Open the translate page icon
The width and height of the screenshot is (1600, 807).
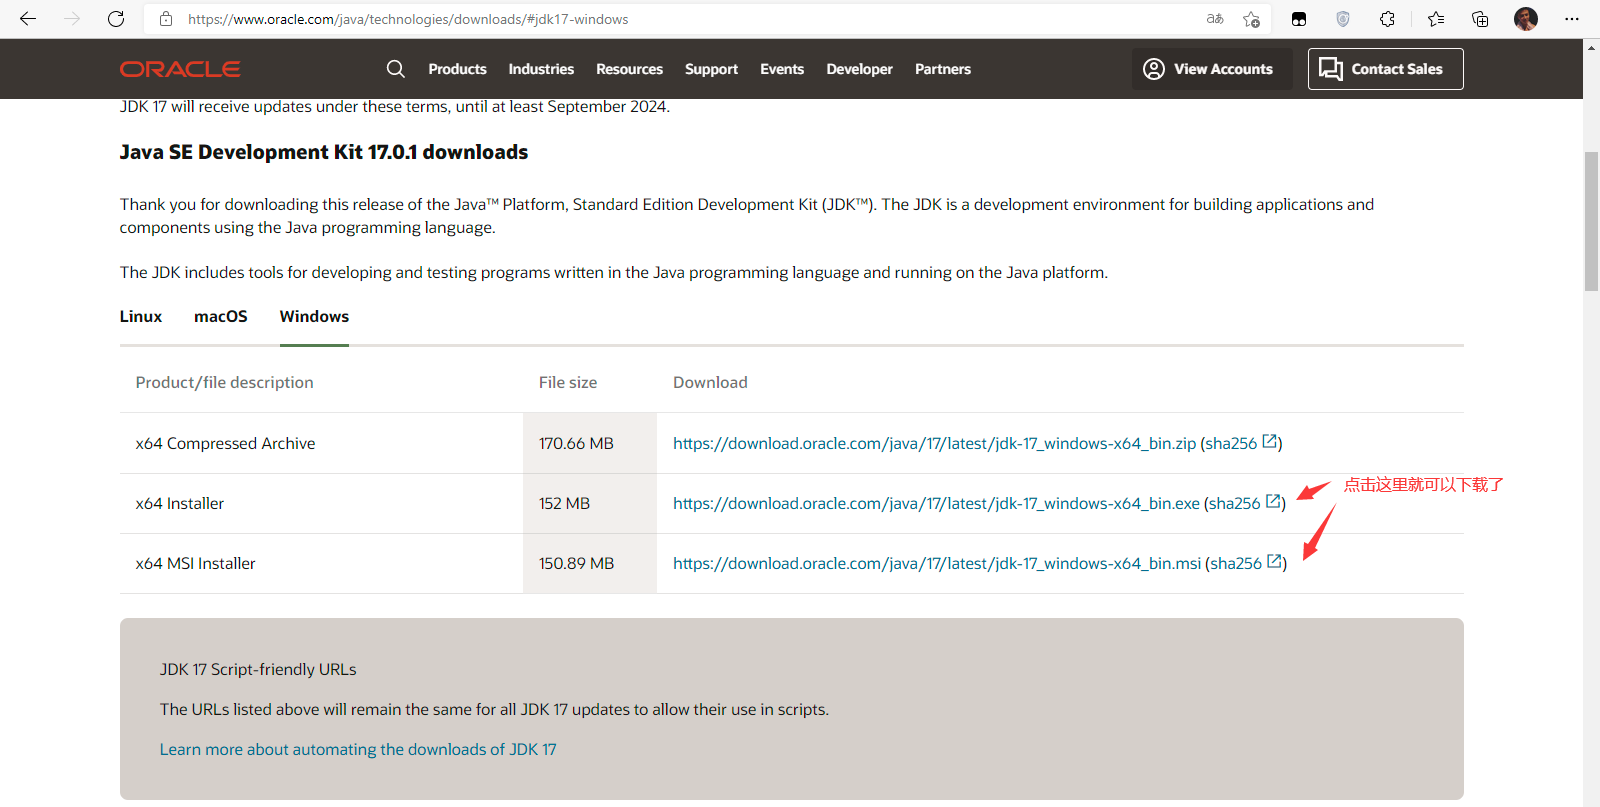[1215, 19]
